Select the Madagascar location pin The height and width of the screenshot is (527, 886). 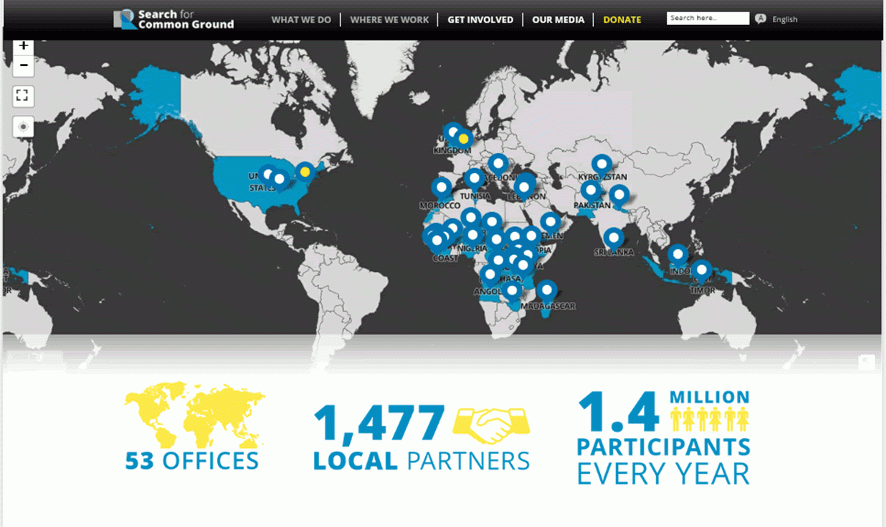pyautogui.click(x=546, y=291)
